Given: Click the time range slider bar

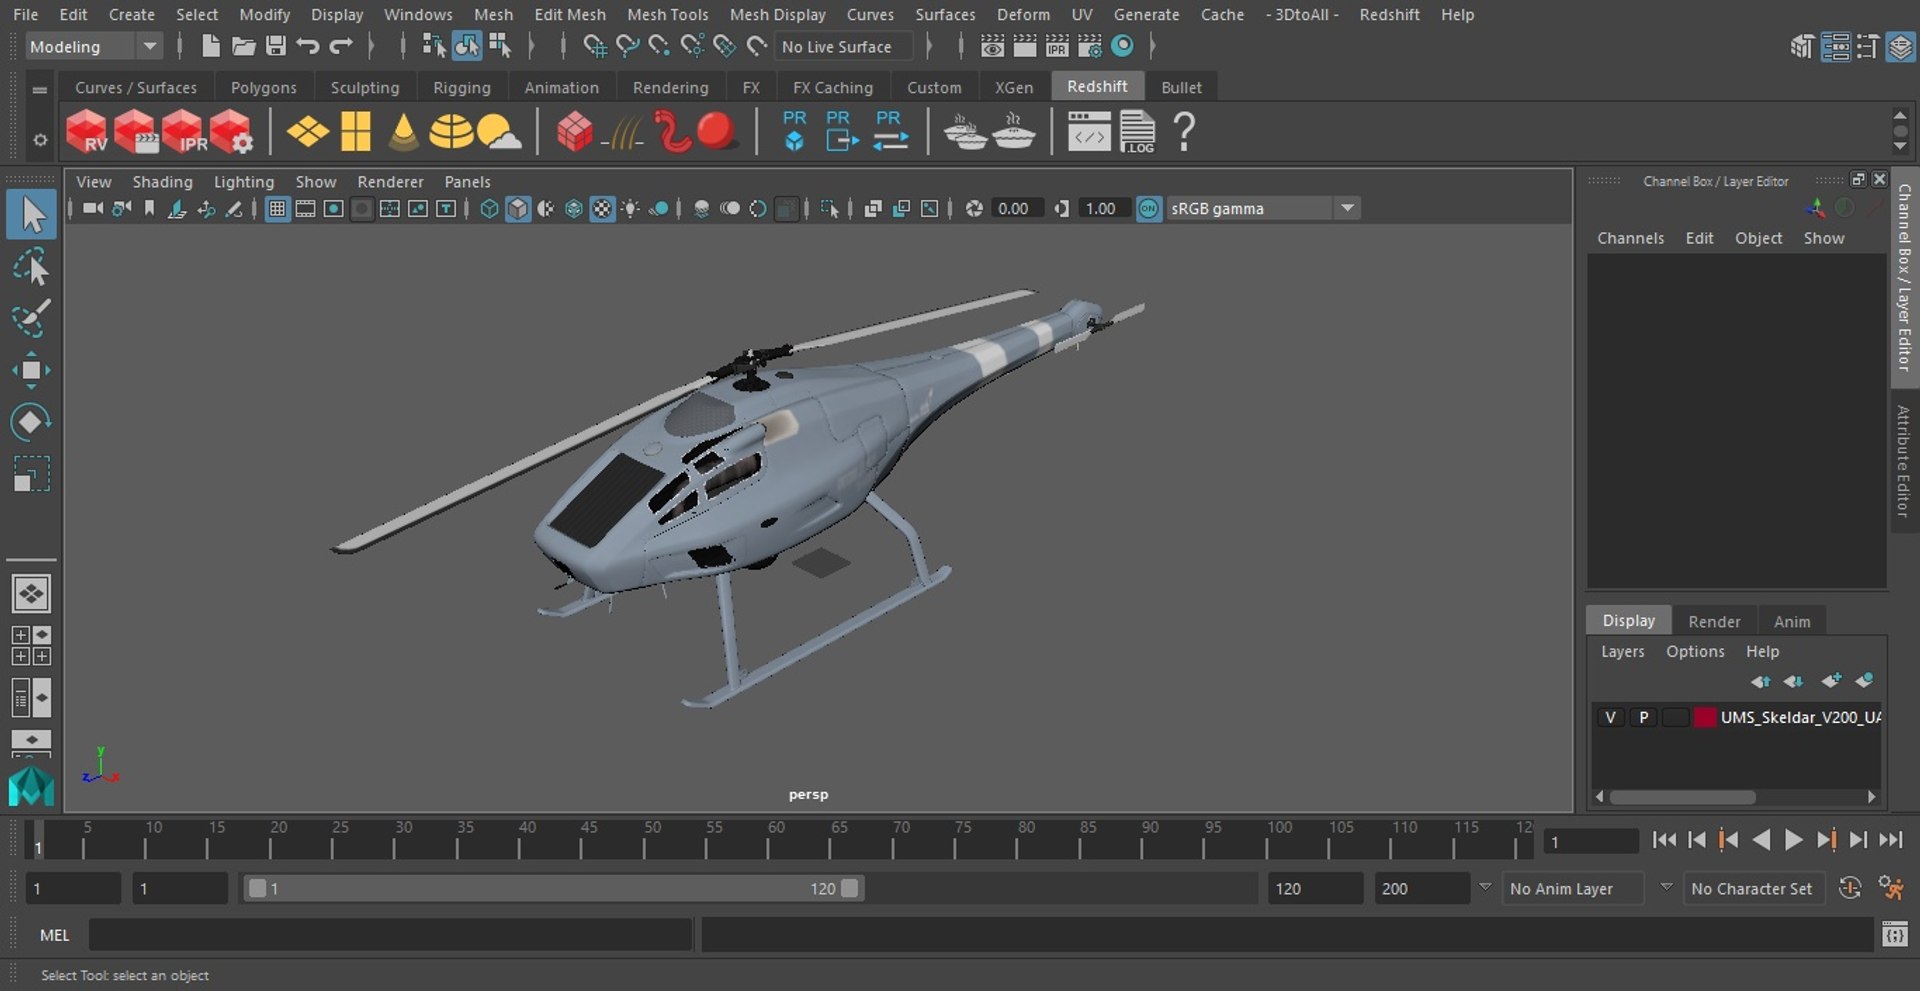Looking at the screenshot, I should click(x=553, y=888).
